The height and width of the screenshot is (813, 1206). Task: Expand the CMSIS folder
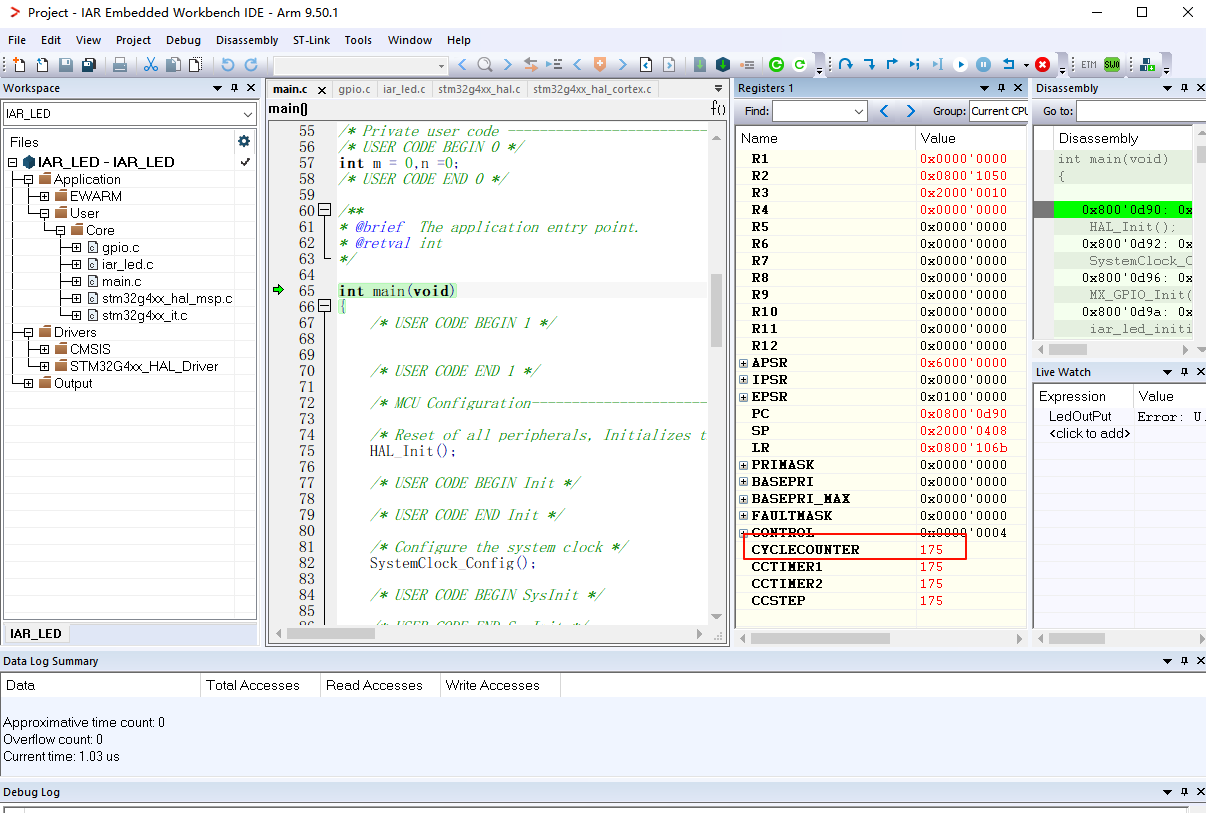point(44,349)
